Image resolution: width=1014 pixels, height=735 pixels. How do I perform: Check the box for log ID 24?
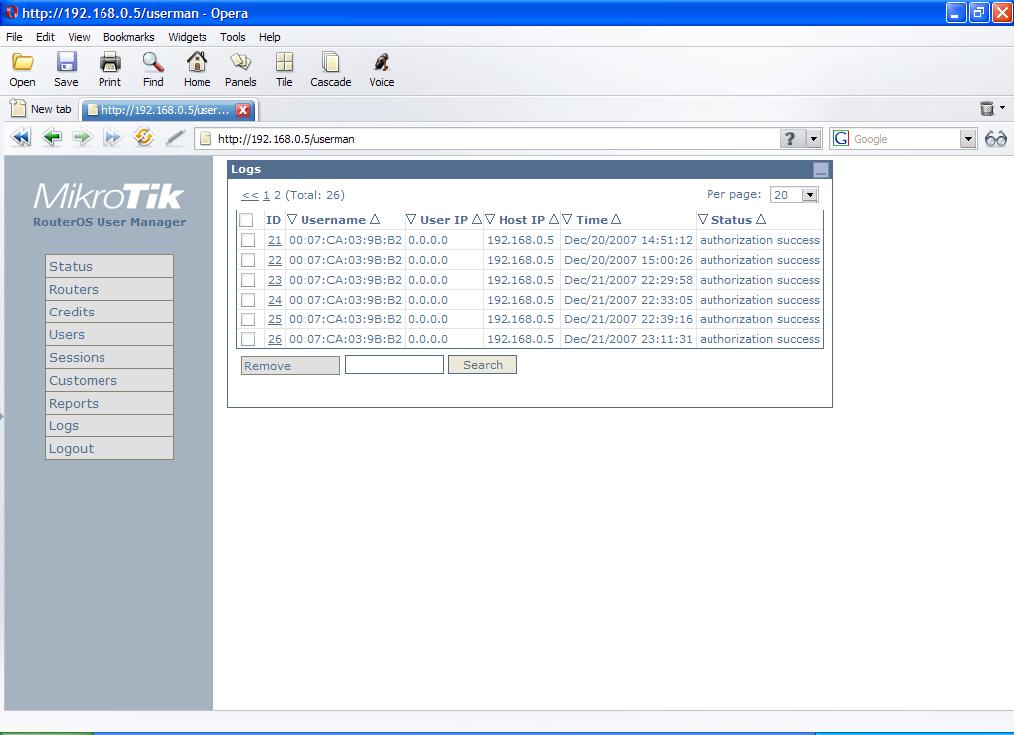tap(248, 300)
